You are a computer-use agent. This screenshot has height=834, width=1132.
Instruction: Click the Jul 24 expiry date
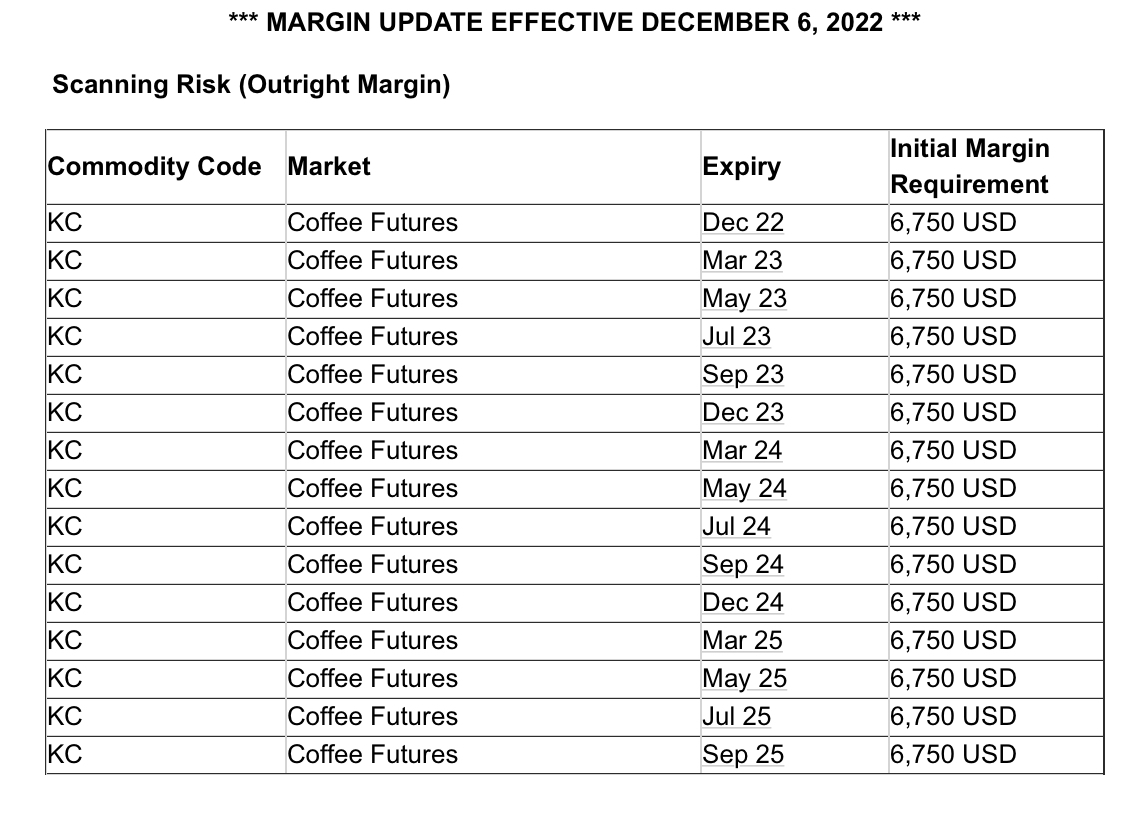click(x=736, y=526)
